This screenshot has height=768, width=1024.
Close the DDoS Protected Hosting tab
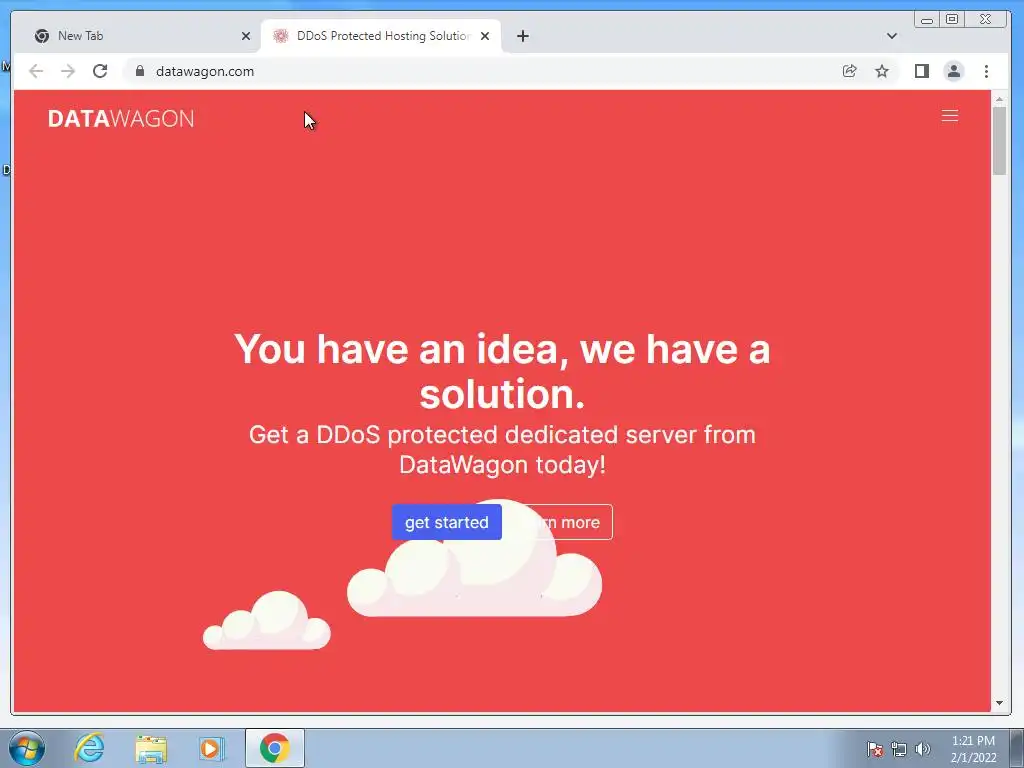(x=485, y=36)
